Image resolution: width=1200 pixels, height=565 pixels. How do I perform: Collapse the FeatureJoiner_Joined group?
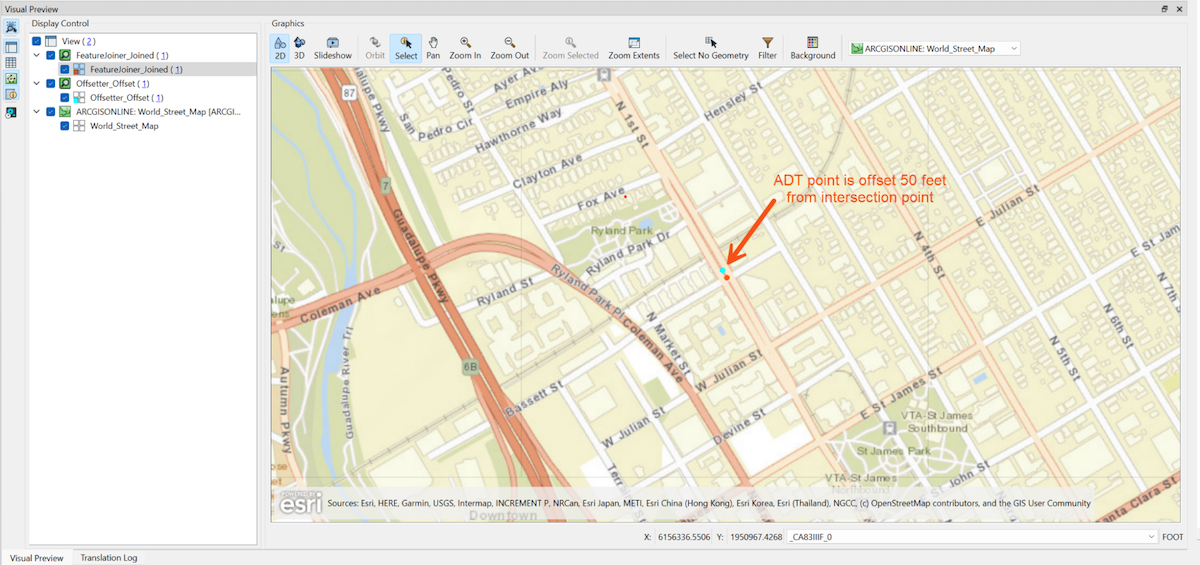click(37, 55)
